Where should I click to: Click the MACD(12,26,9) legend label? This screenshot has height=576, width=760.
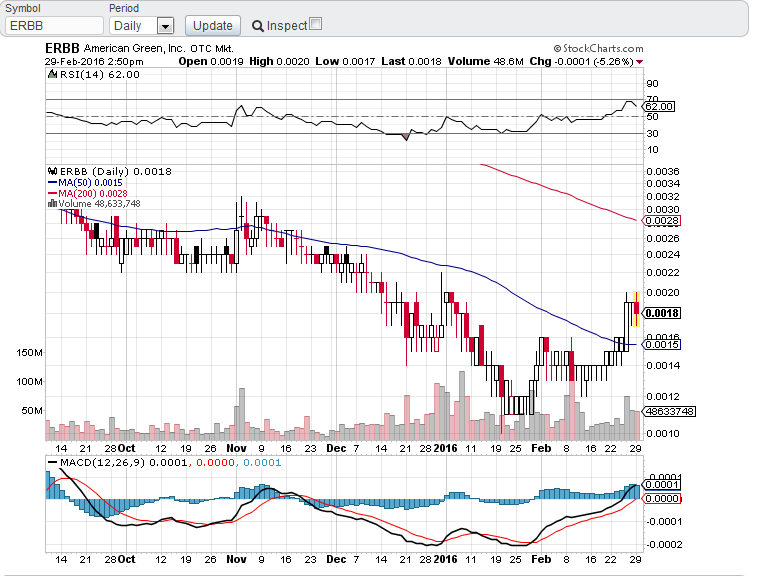tap(102, 463)
